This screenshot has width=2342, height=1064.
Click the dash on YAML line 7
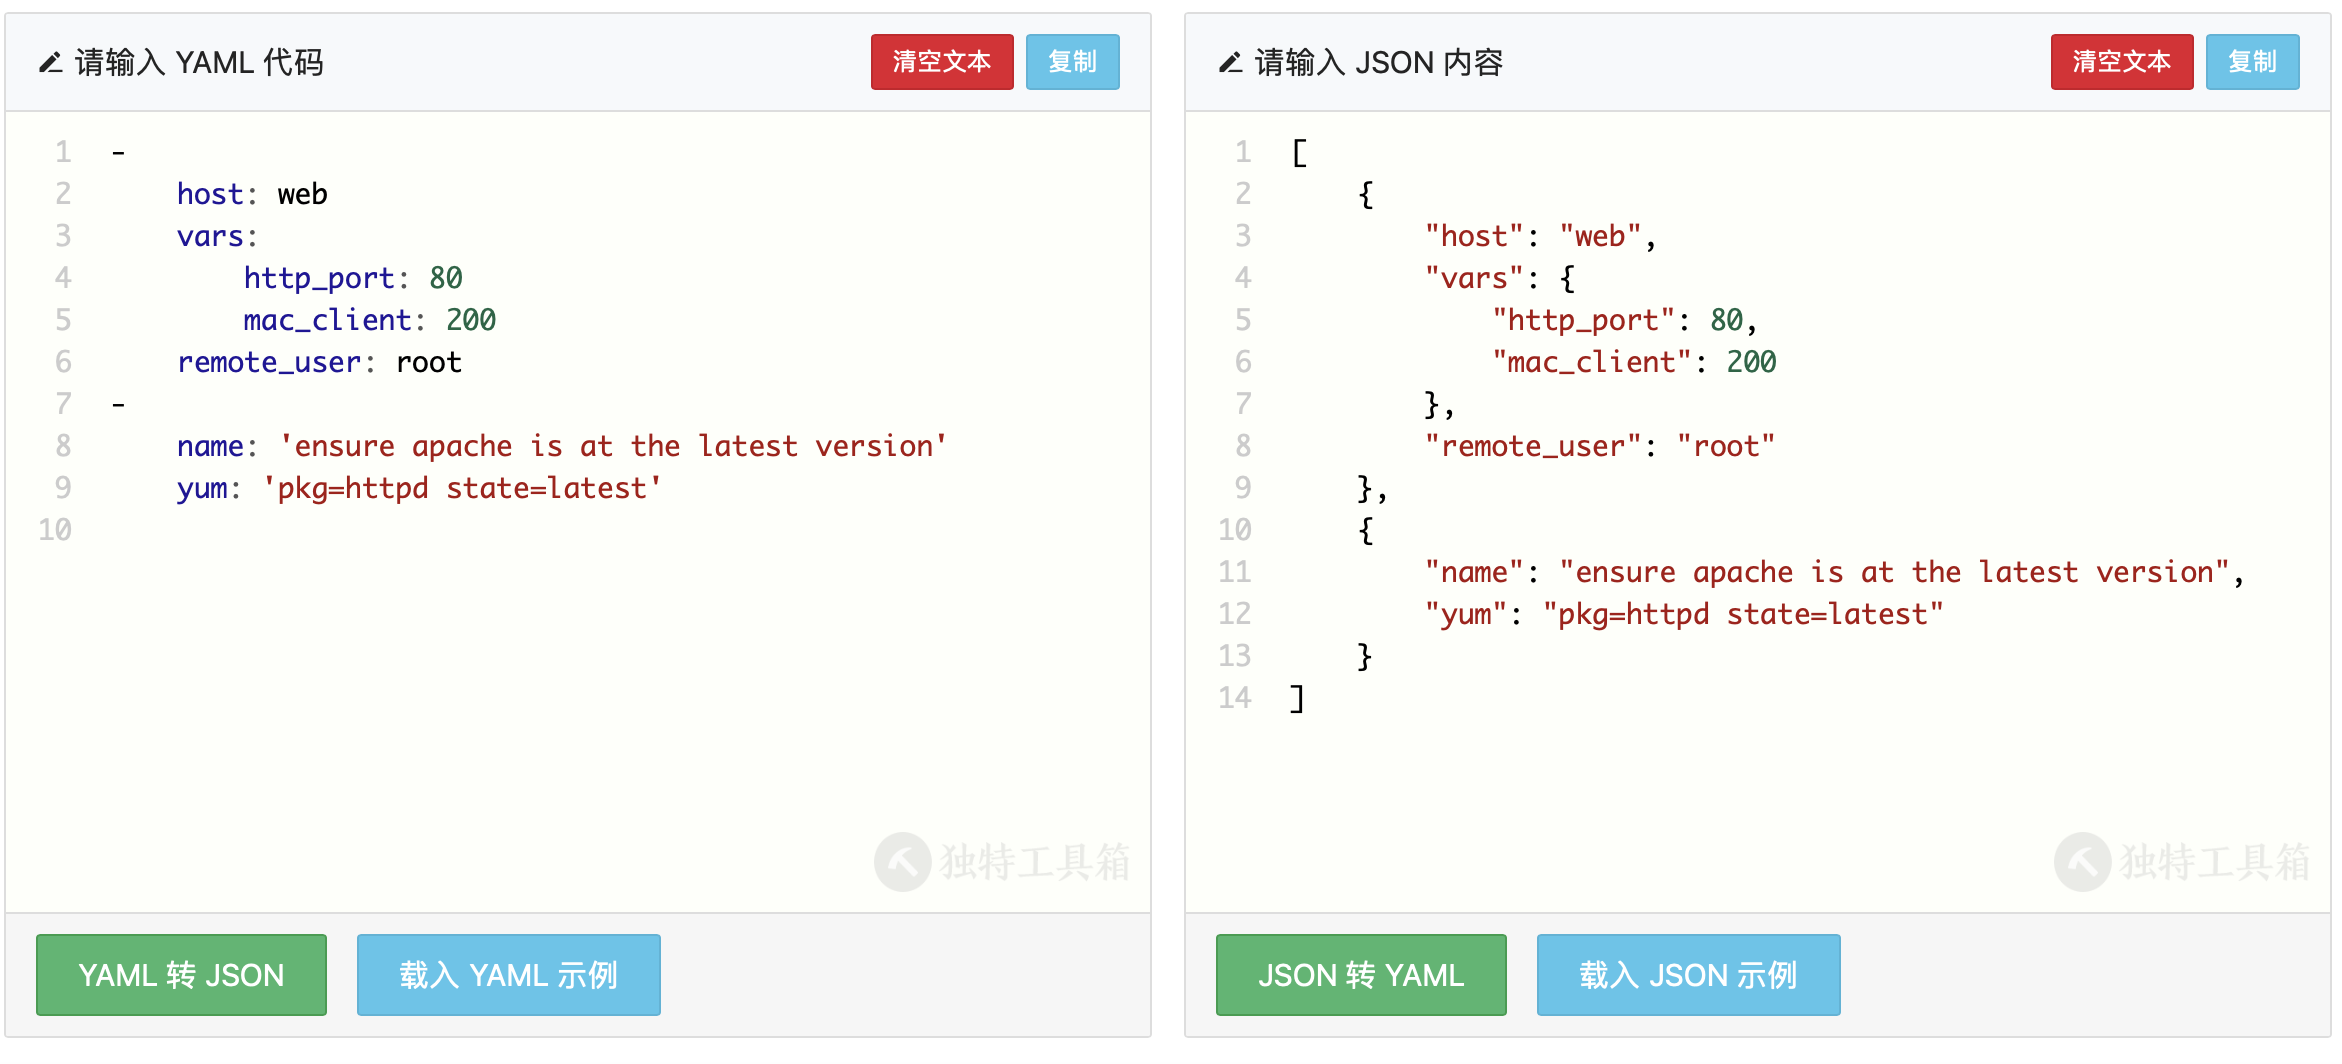tap(118, 405)
